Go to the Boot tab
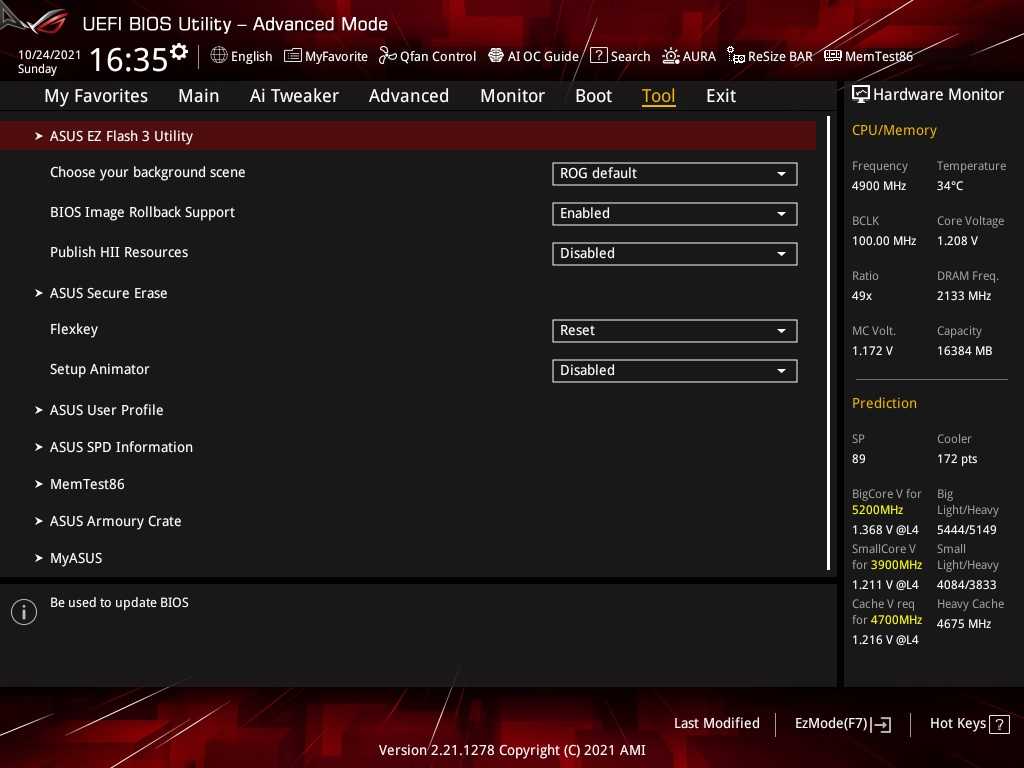Image resolution: width=1024 pixels, height=768 pixels. (x=593, y=96)
